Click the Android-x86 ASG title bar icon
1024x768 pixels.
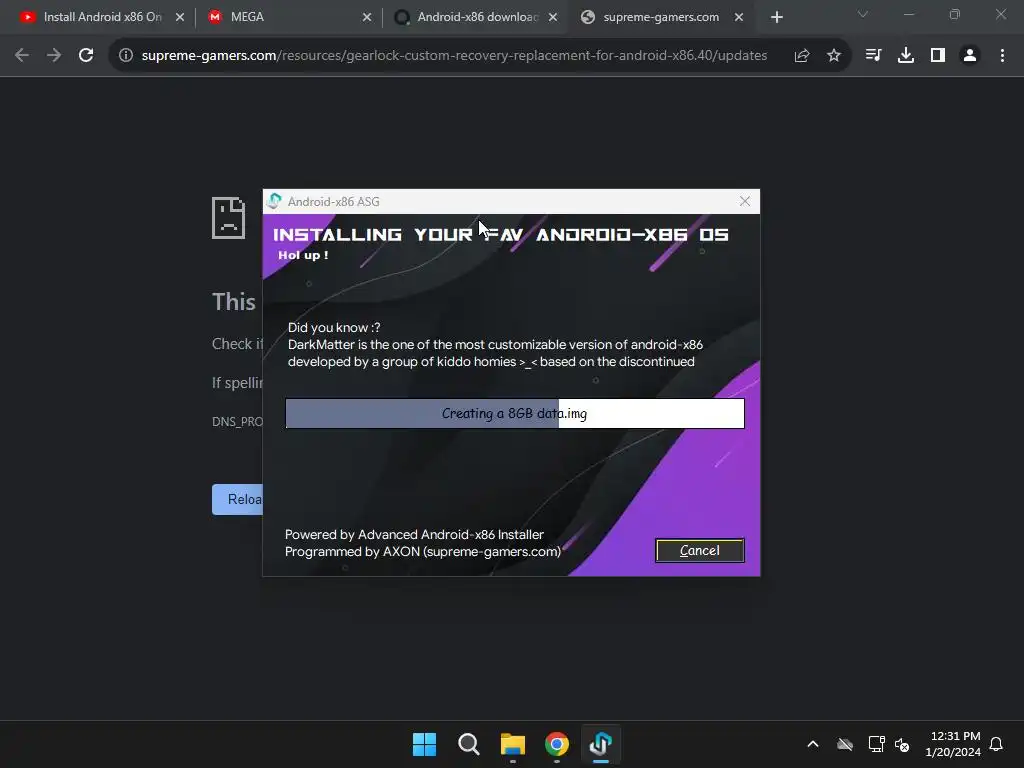(x=274, y=201)
